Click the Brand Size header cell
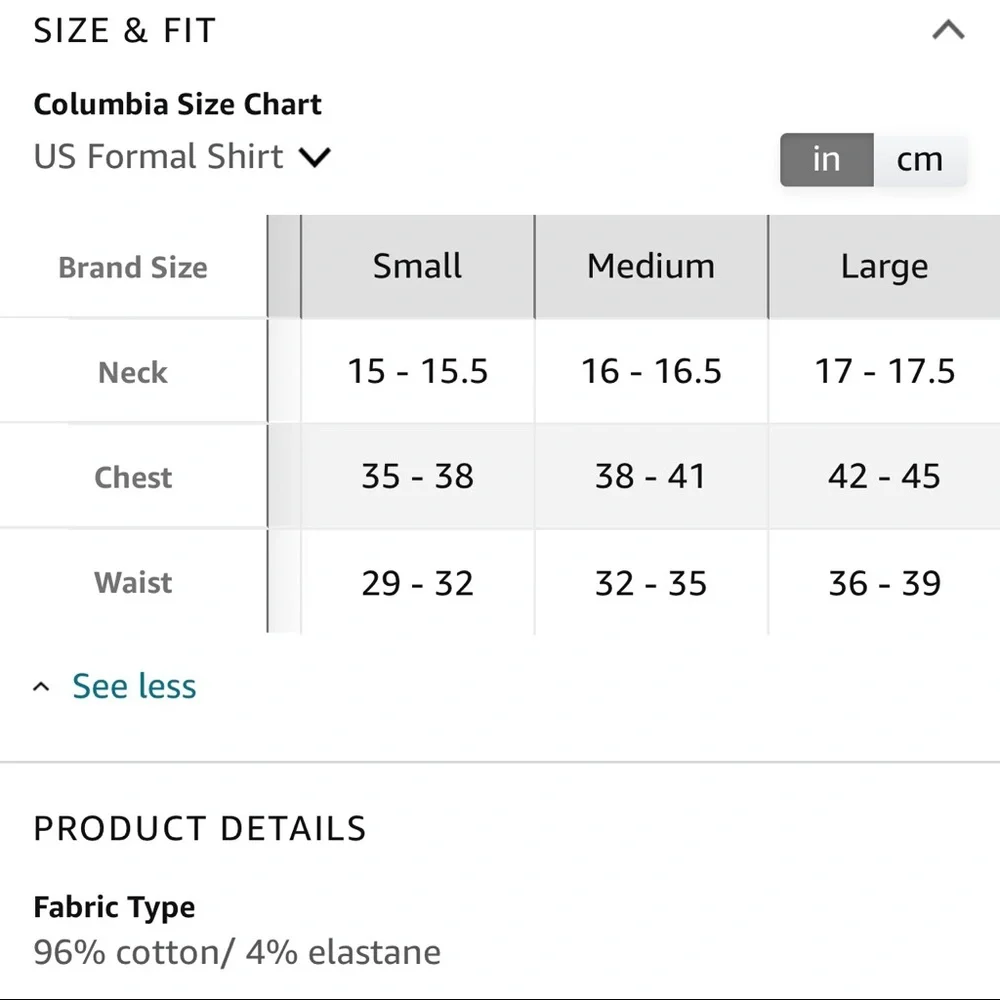 (x=133, y=267)
